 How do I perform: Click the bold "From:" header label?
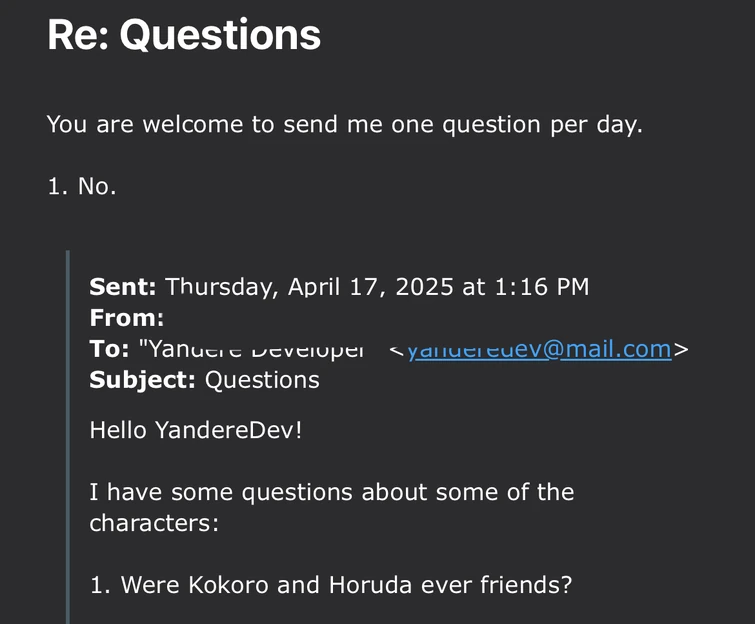126,318
